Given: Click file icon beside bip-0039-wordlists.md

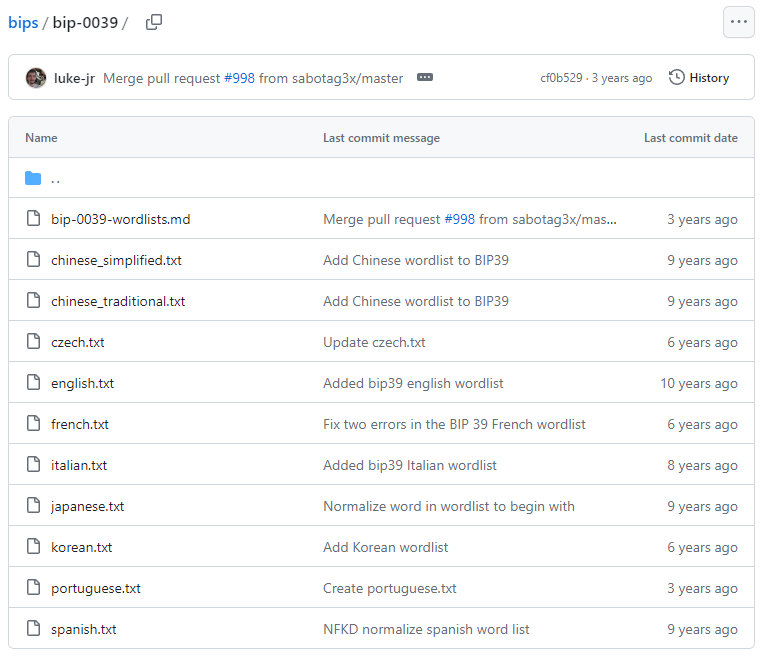Looking at the screenshot, I should pos(33,220).
